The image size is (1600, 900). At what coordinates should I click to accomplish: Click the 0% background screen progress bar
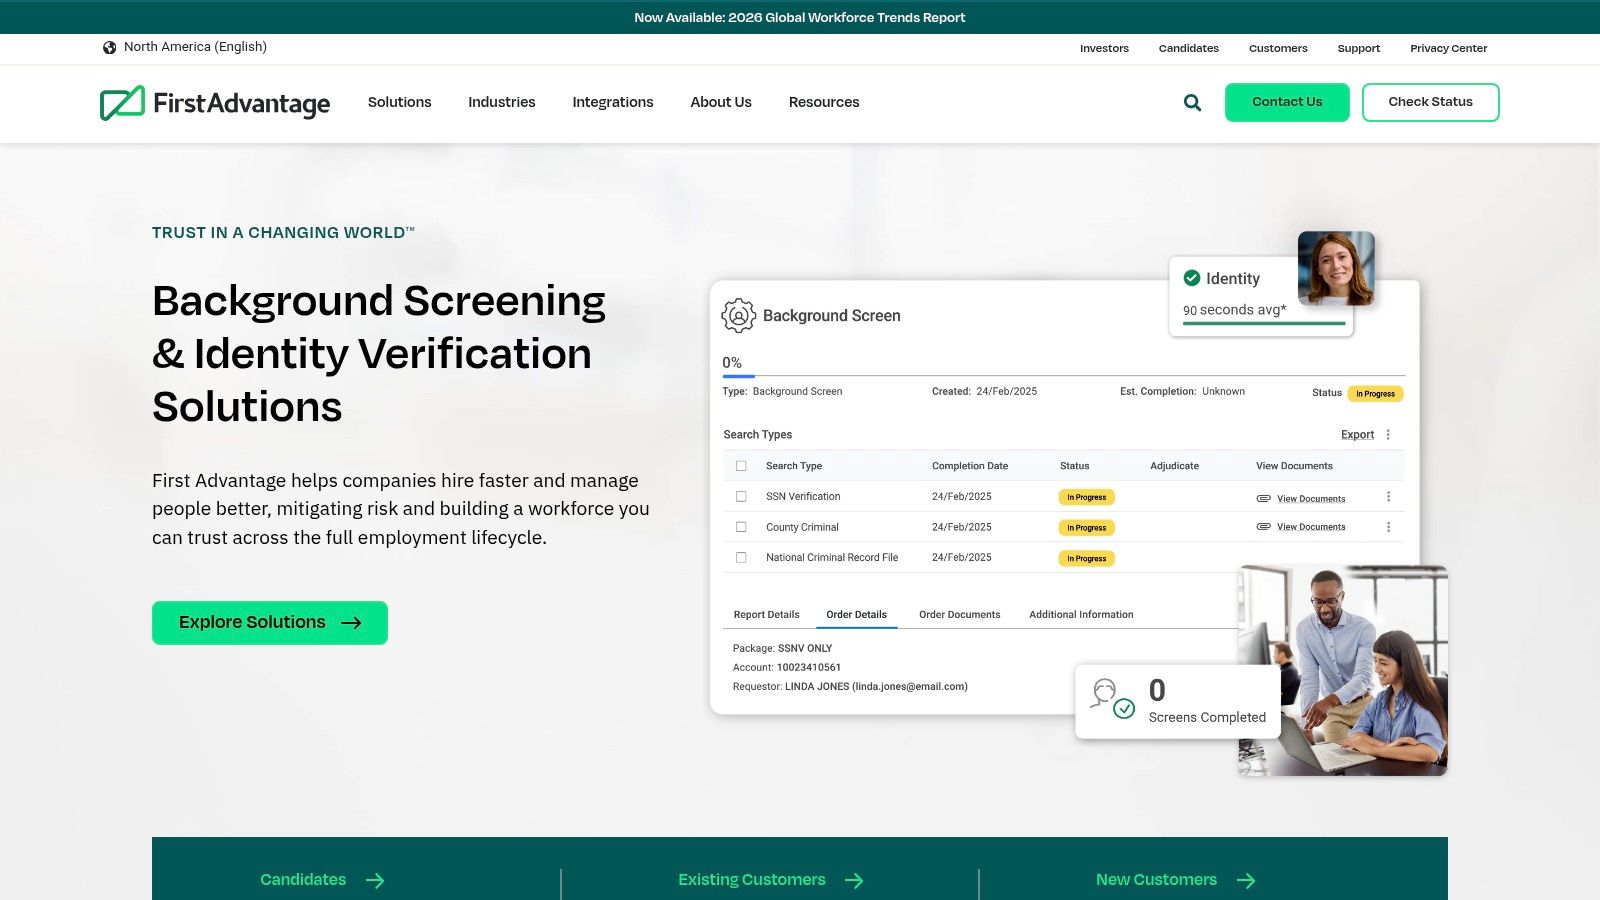tap(1063, 376)
